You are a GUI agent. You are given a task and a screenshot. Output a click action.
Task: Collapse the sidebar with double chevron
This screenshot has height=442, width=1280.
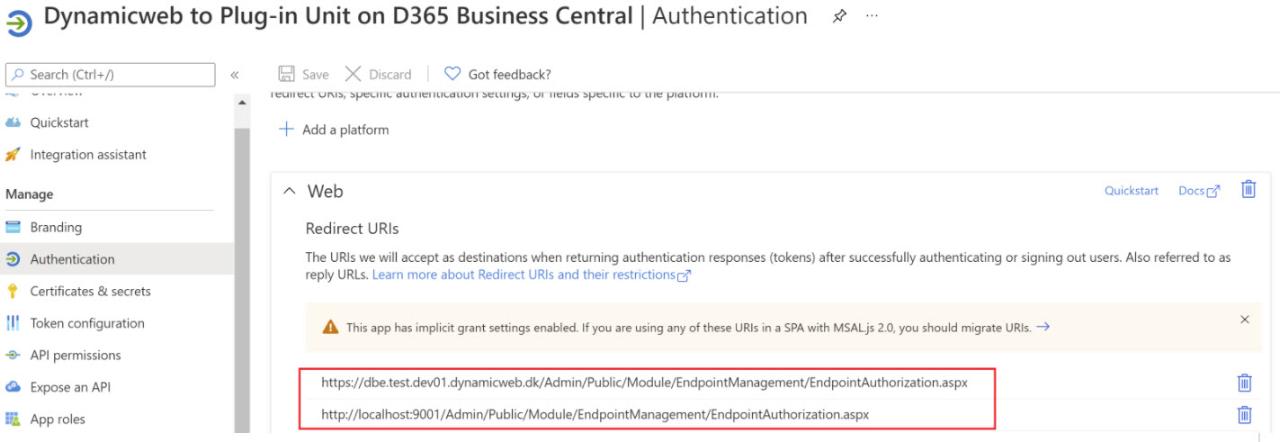(x=235, y=75)
